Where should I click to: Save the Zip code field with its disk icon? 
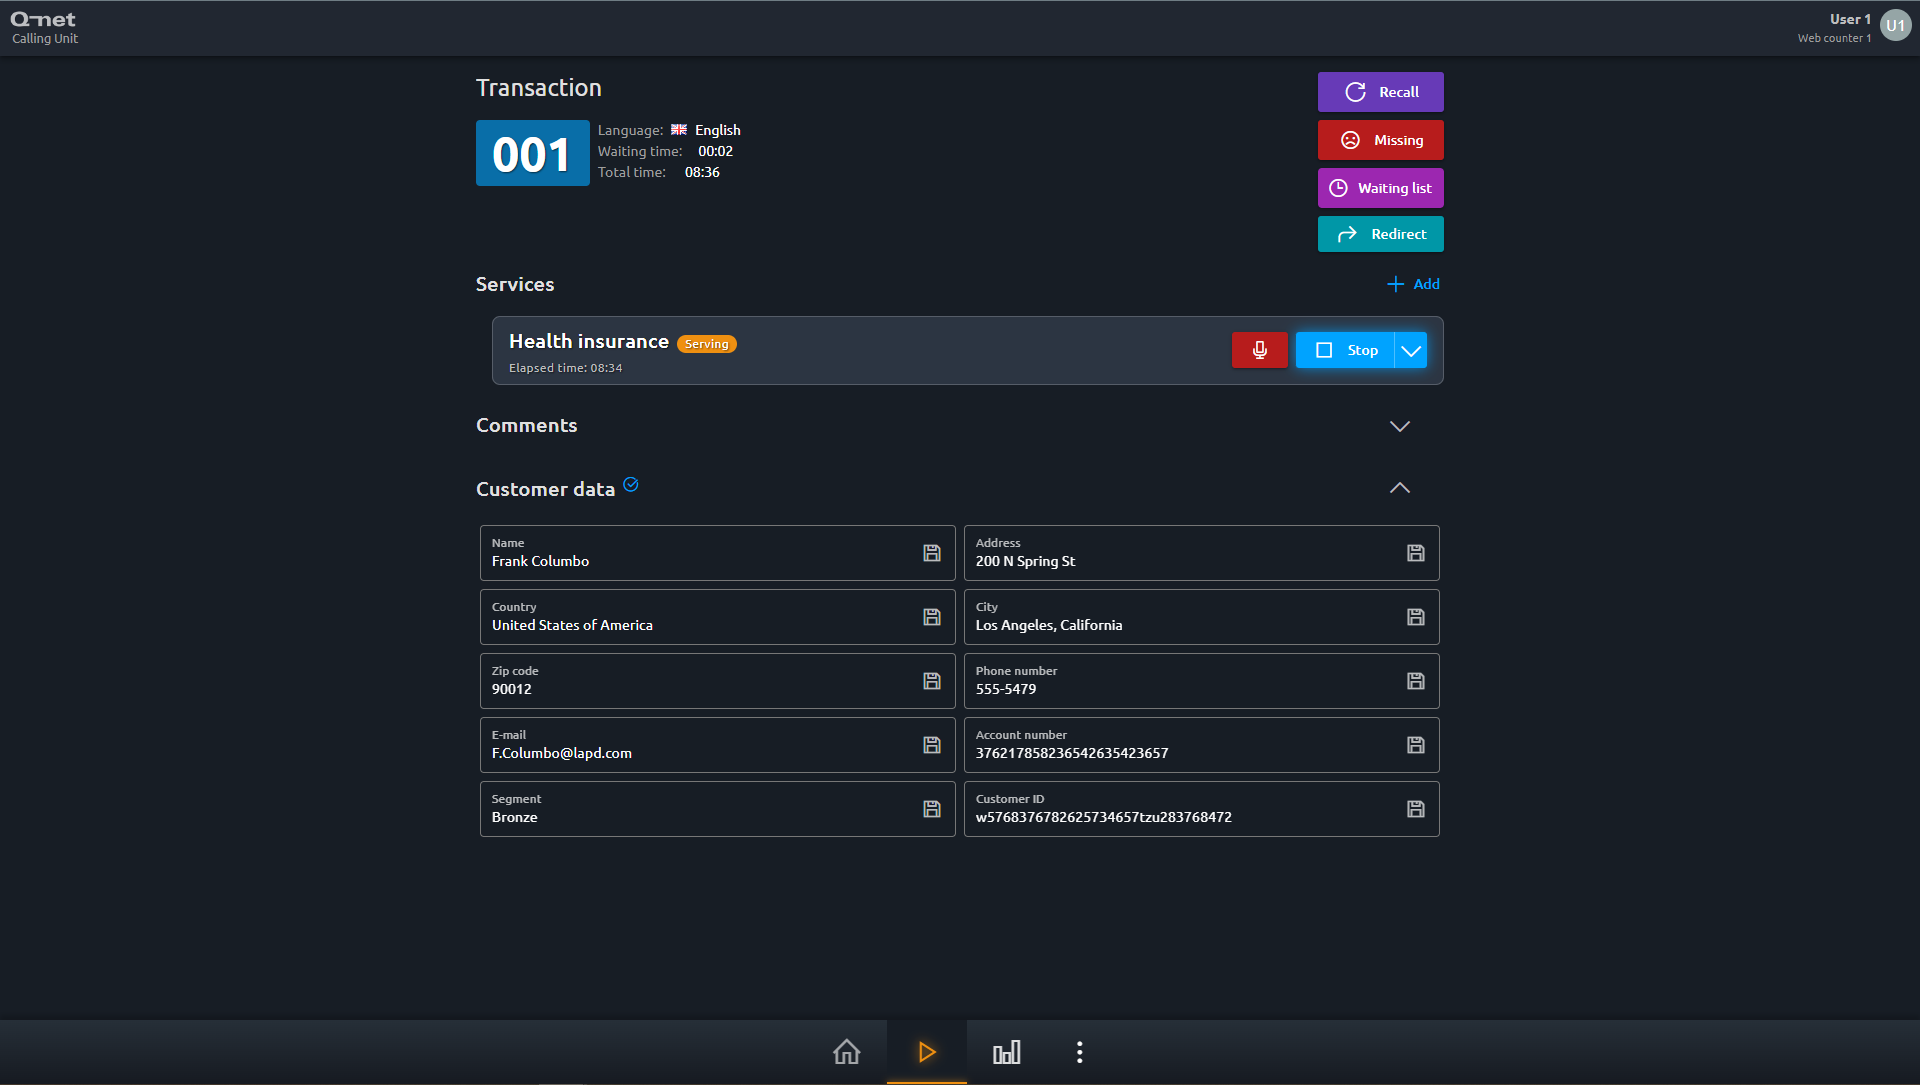click(x=932, y=681)
